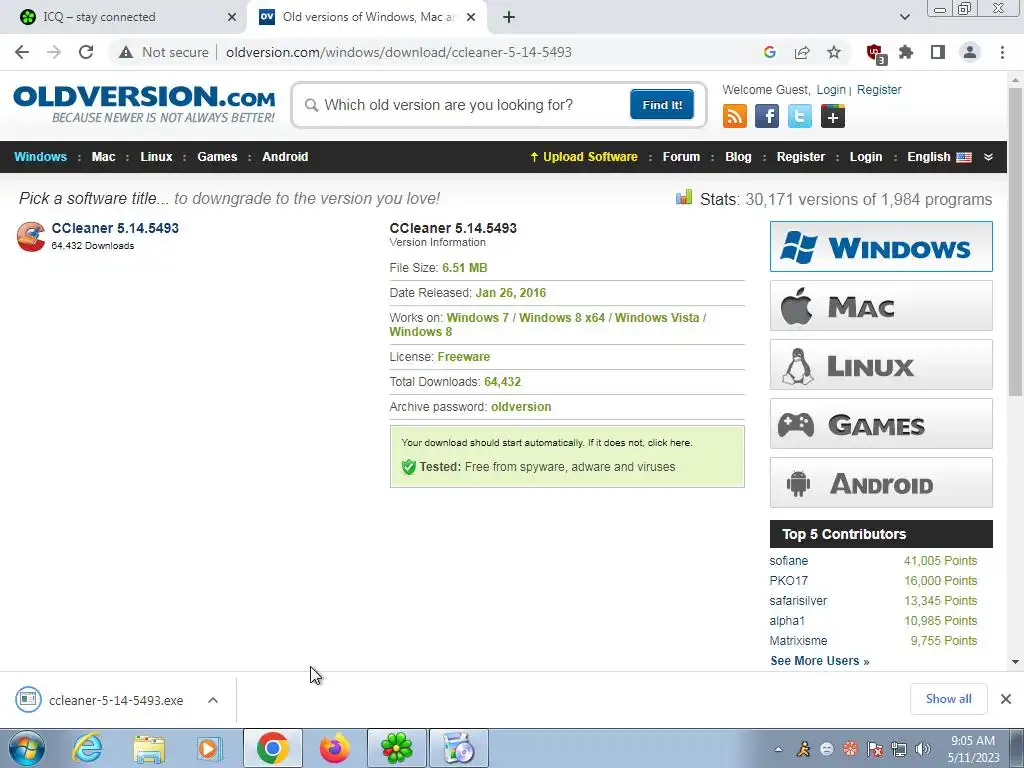Launch Windows Media Player from taskbar

pyautogui.click(x=209, y=748)
